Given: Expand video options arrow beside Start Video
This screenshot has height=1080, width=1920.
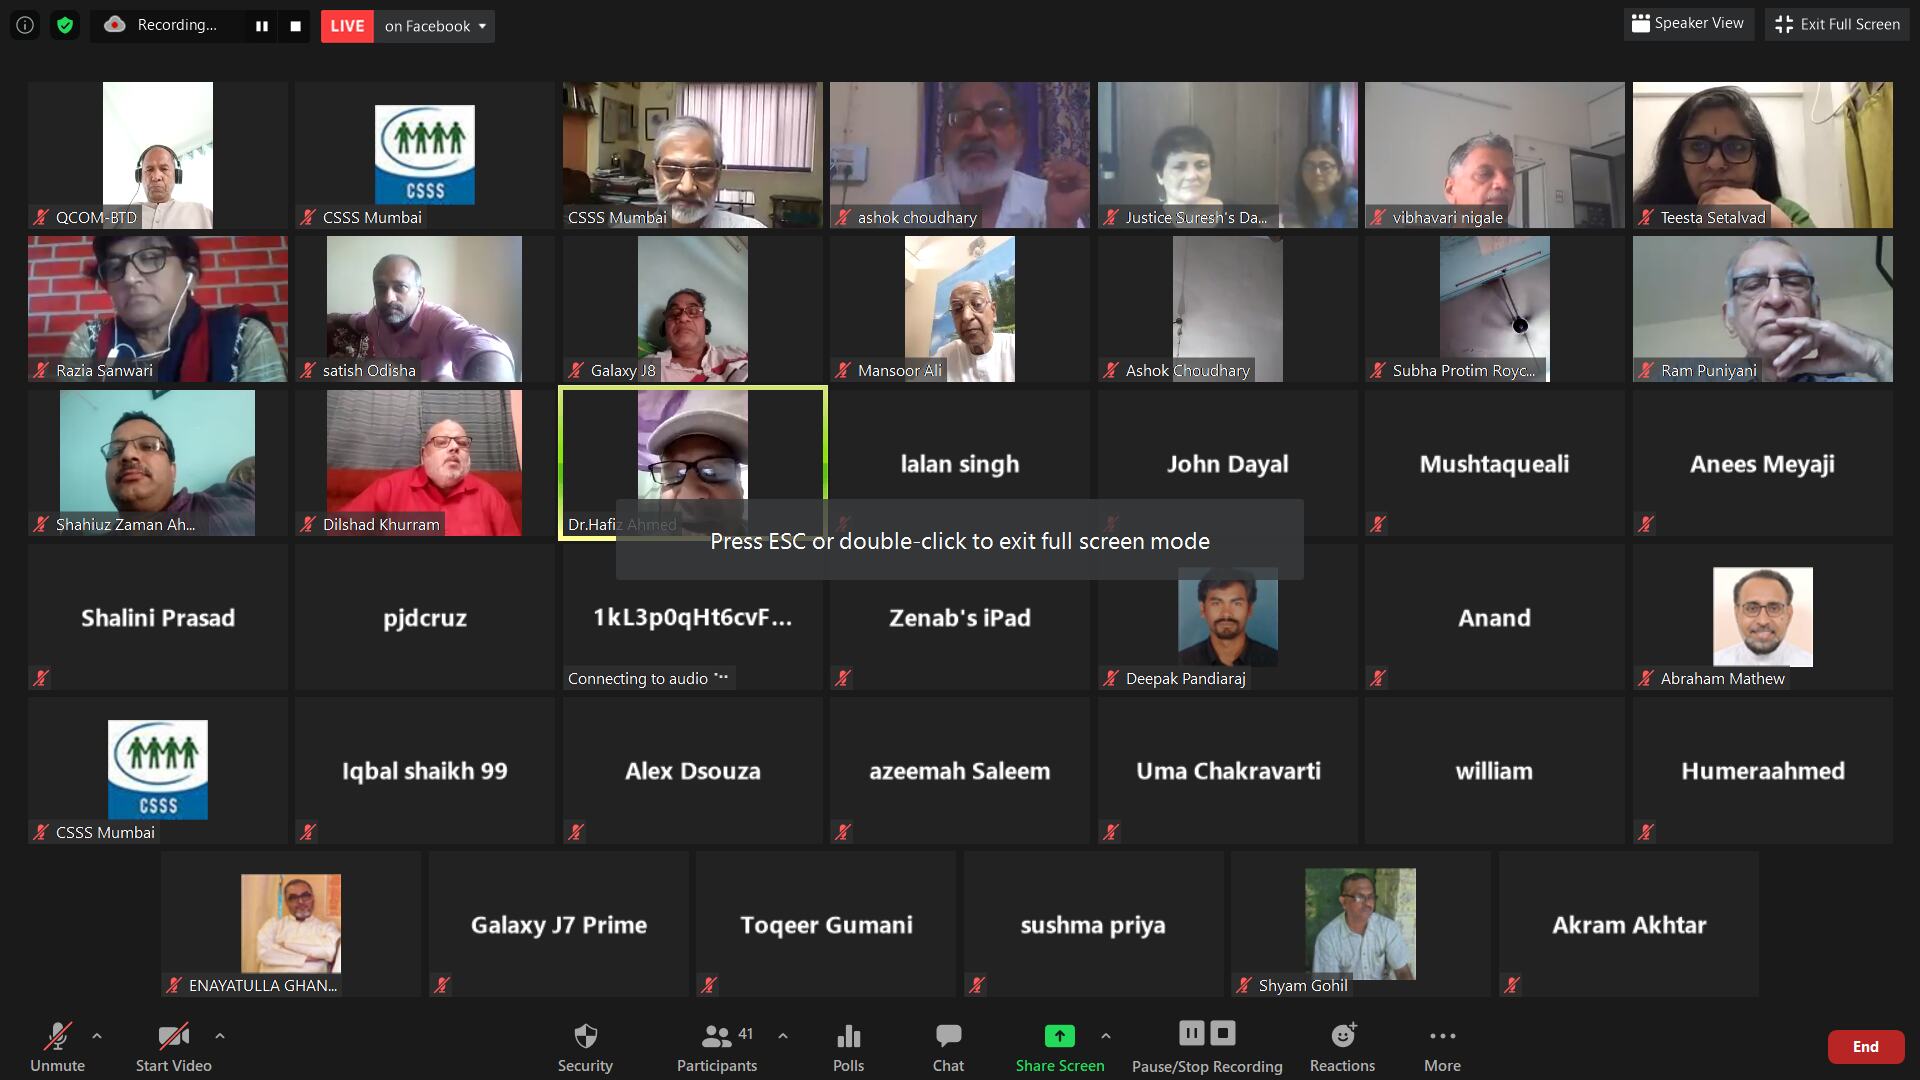Looking at the screenshot, I should (220, 1036).
